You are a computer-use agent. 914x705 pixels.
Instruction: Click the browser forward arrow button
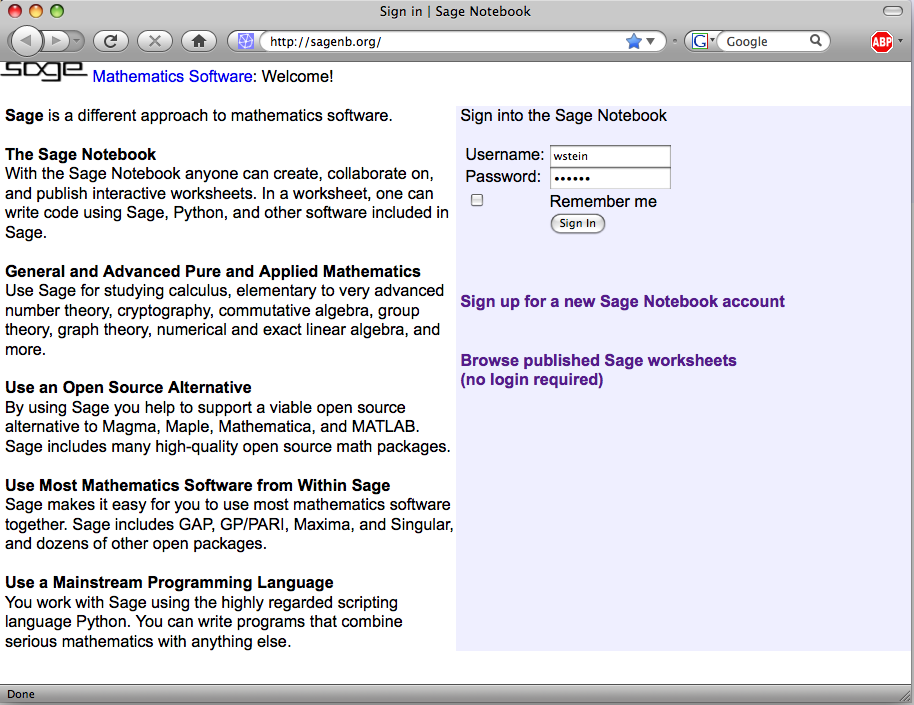[57, 41]
